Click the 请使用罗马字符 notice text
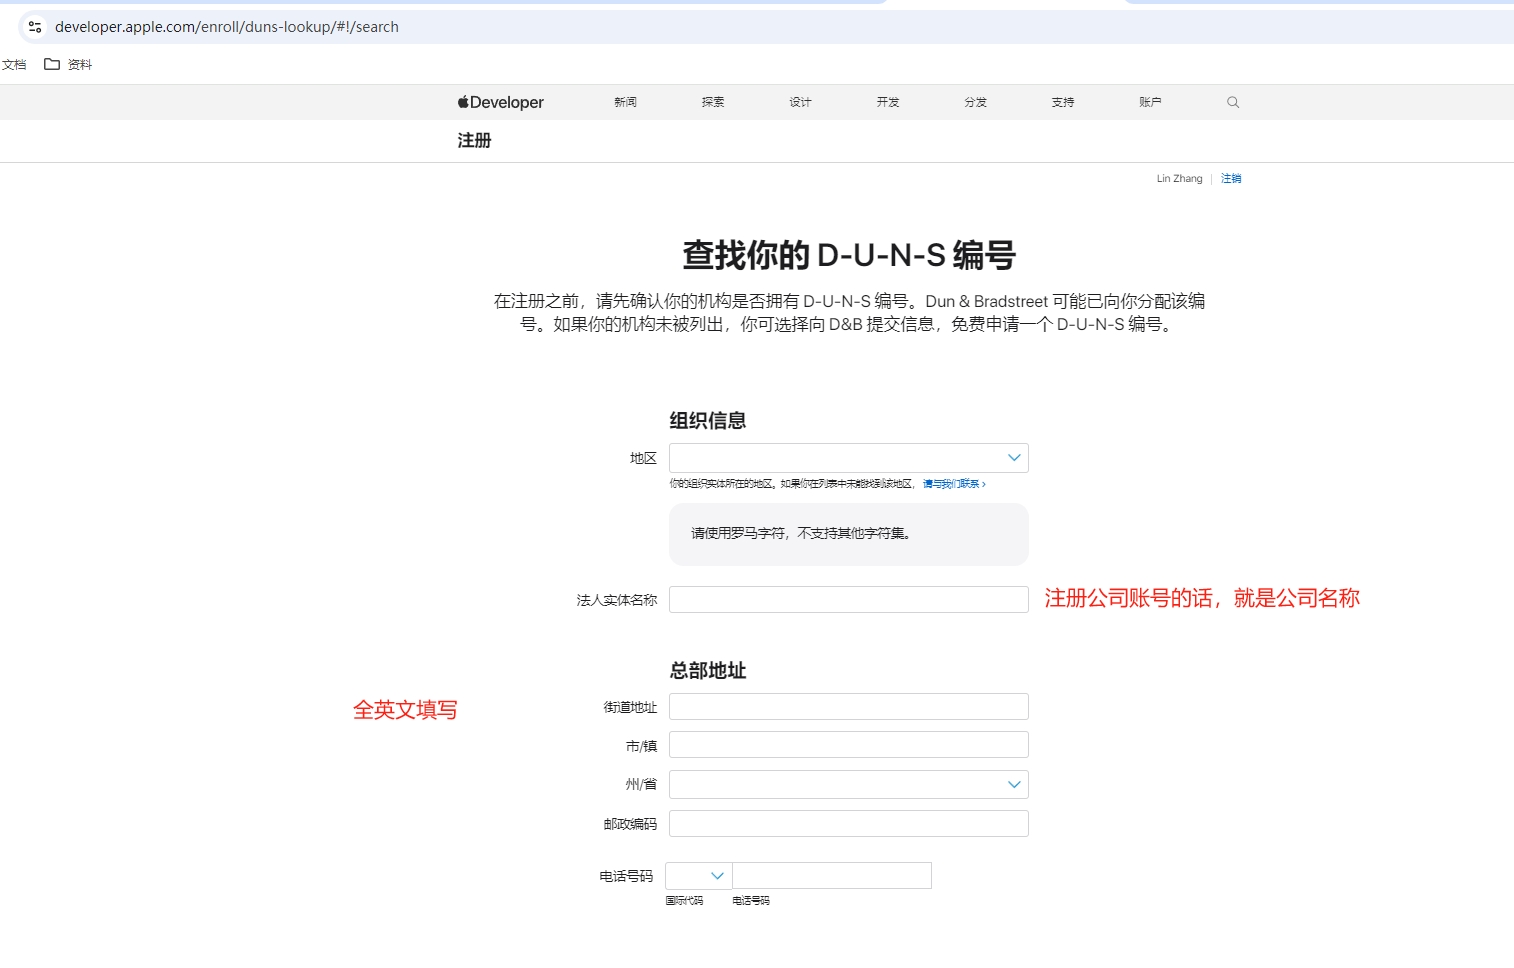The width and height of the screenshot is (1514, 968). 801,534
